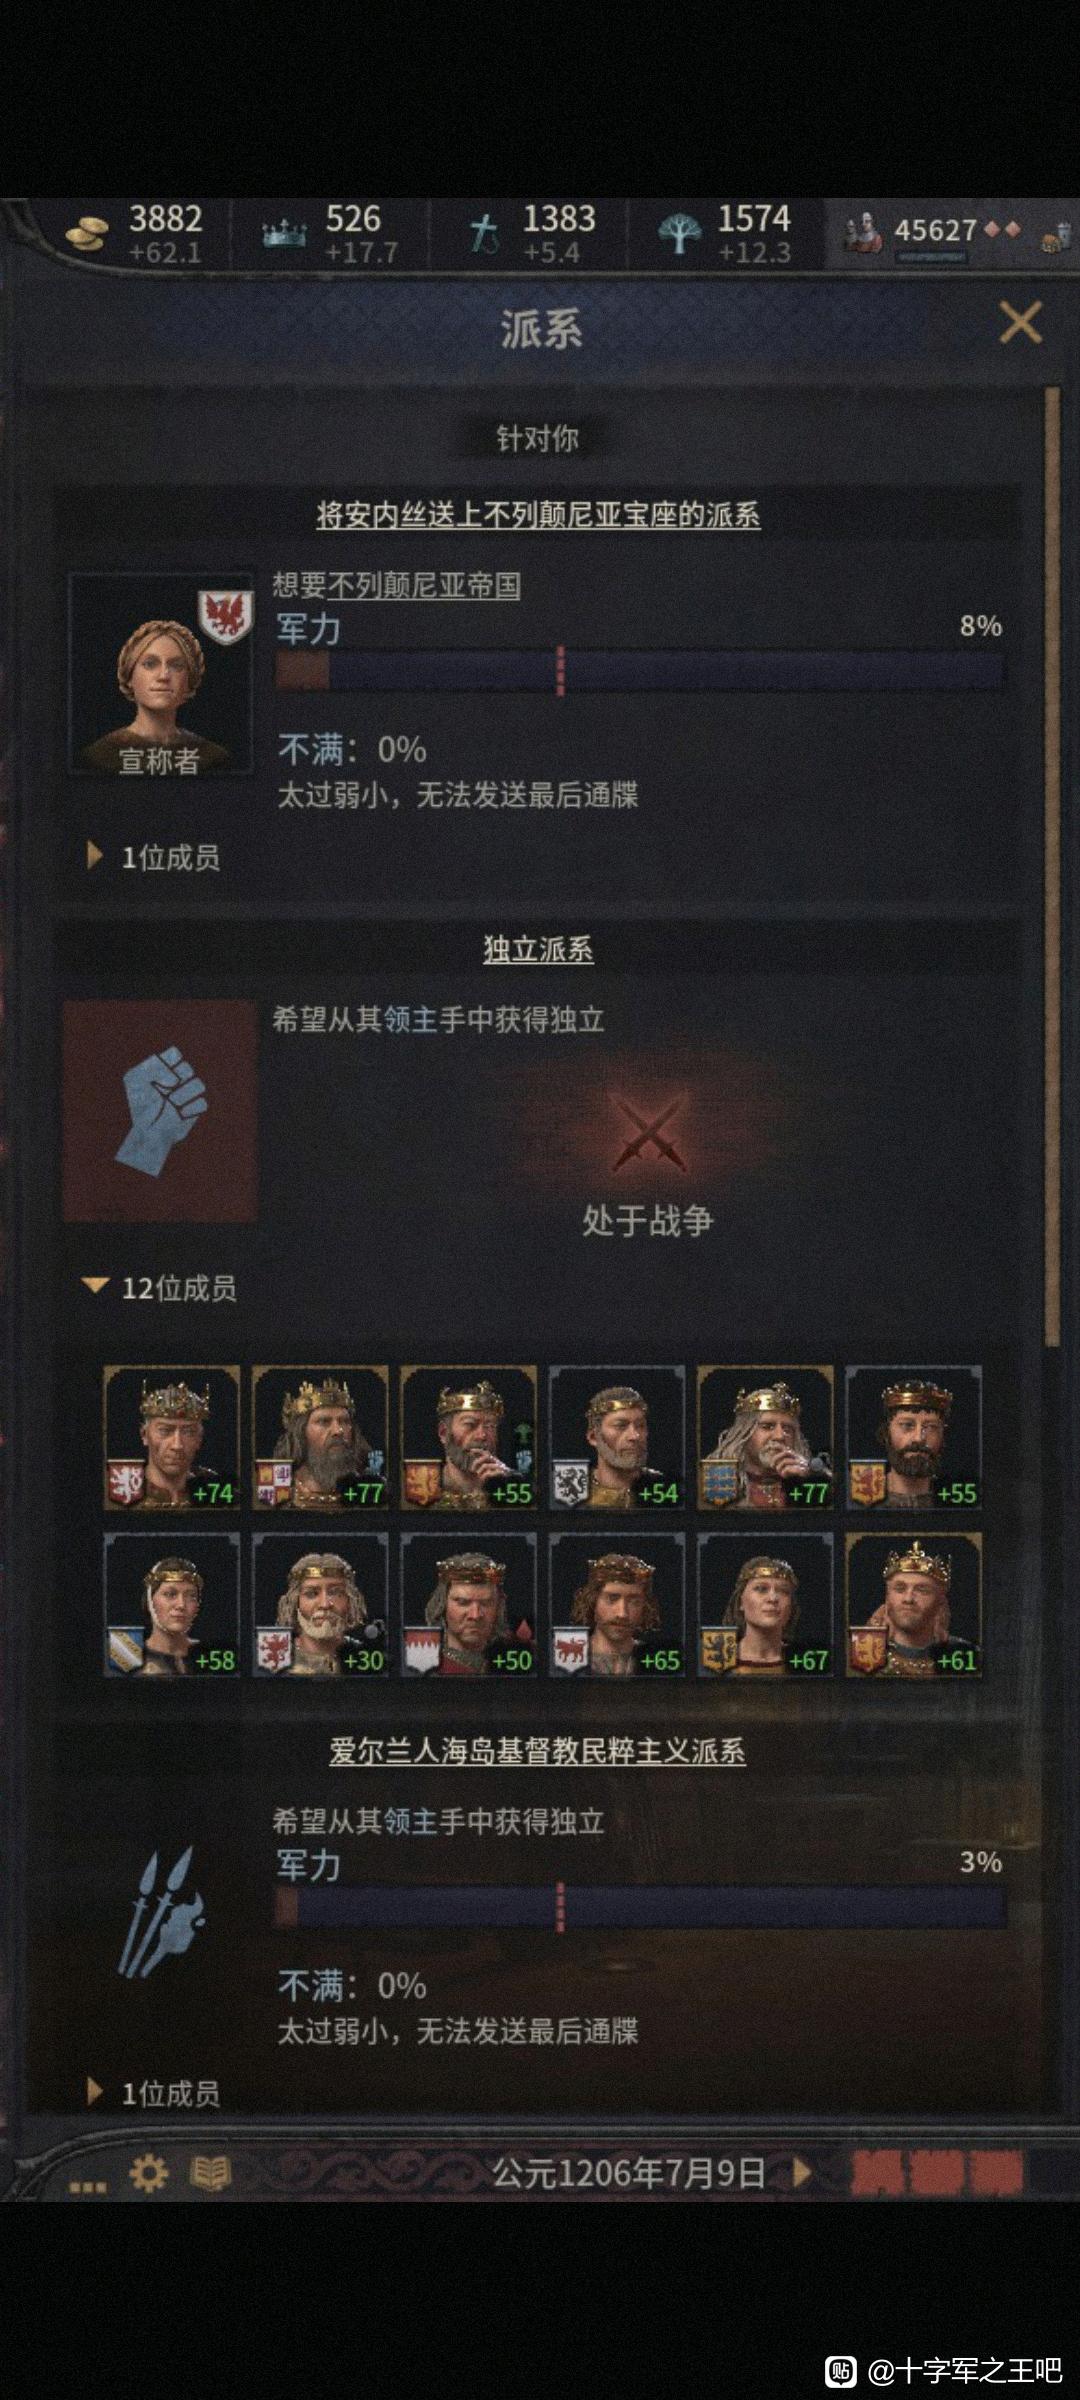
Task: Click the prestige crown icon showing 526
Action: tap(284, 235)
